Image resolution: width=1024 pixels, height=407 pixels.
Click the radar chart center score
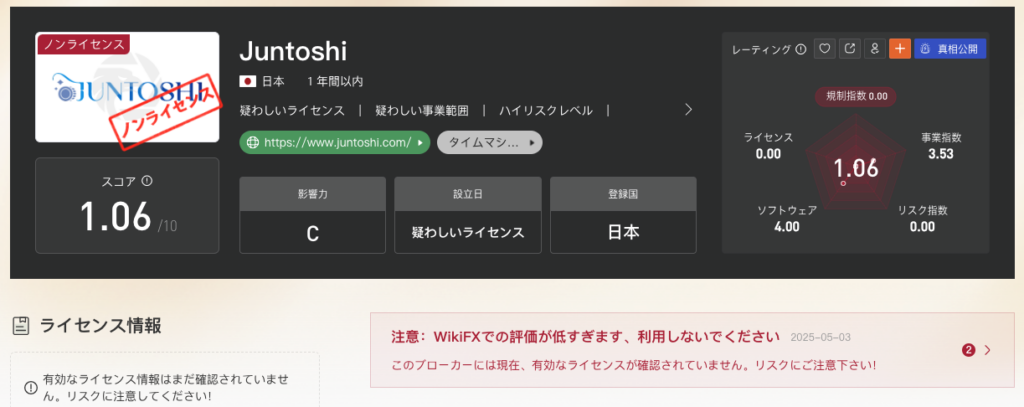[x=856, y=169]
